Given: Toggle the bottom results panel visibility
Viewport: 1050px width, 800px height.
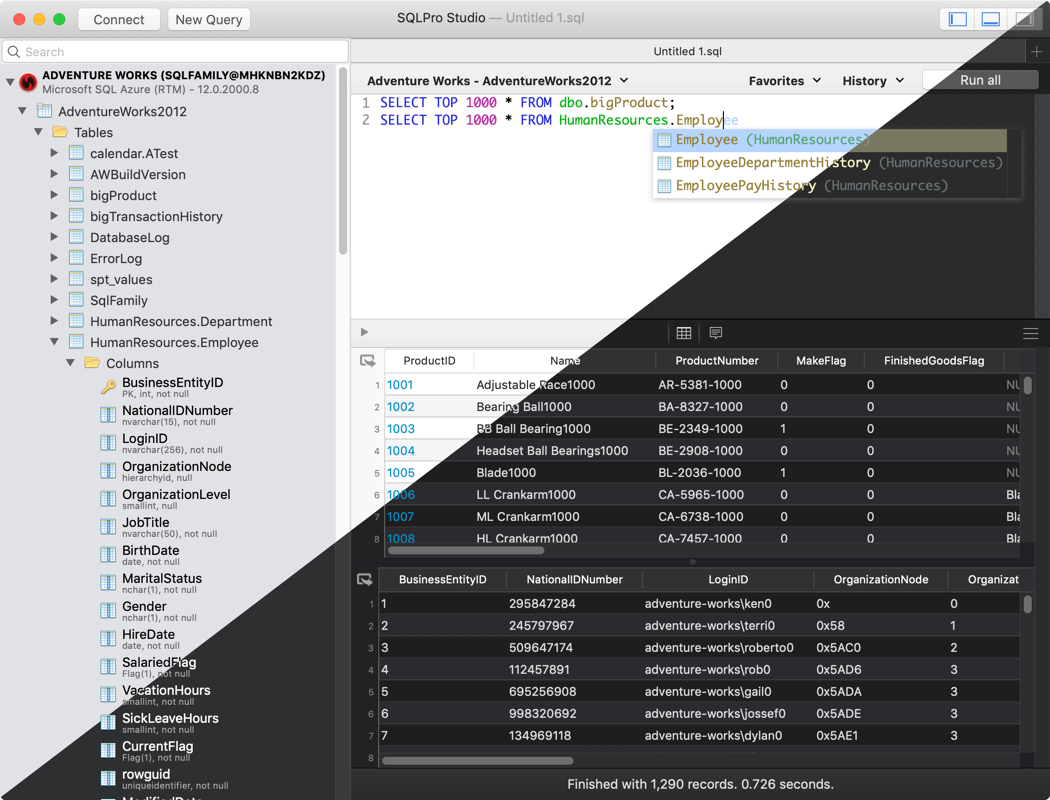Looking at the screenshot, I should click(991, 18).
